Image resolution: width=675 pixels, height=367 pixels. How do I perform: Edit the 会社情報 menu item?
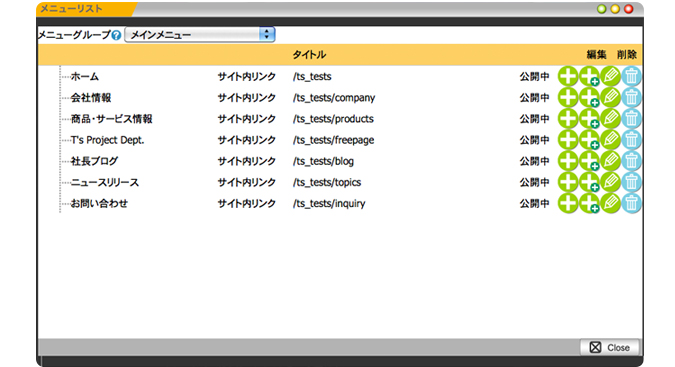click(x=610, y=97)
